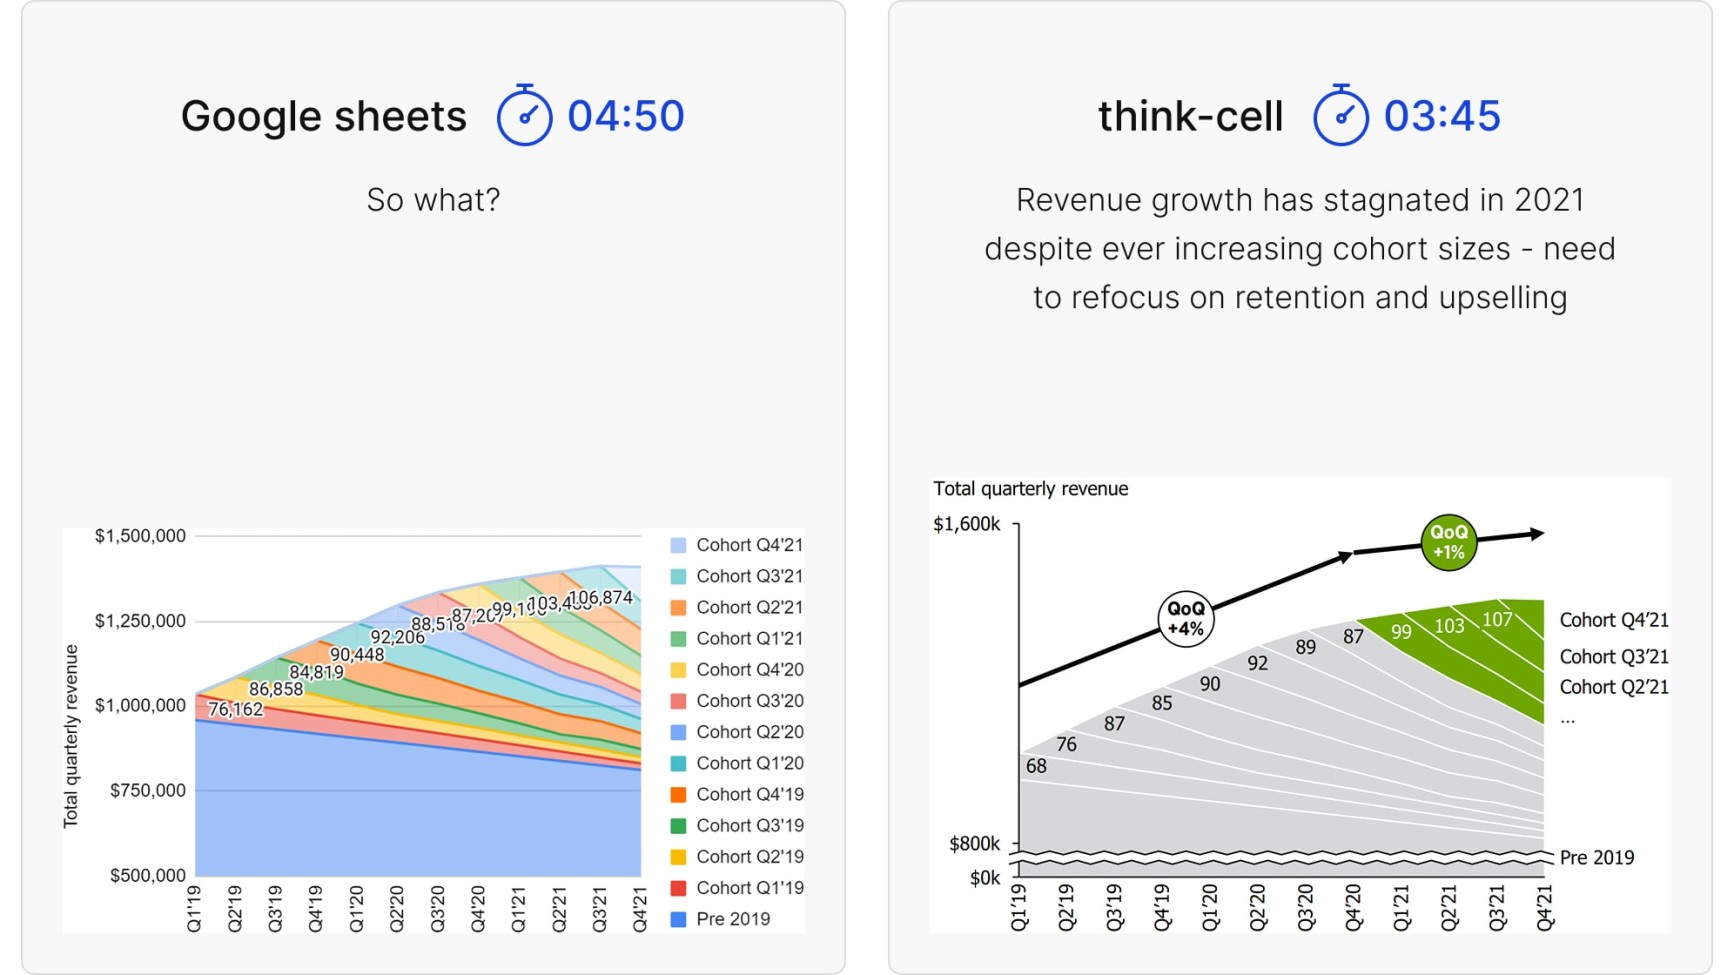Select the Pre 2019 blue legend swatch
The width and height of the screenshot is (1734, 975).
click(x=678, y=919)
